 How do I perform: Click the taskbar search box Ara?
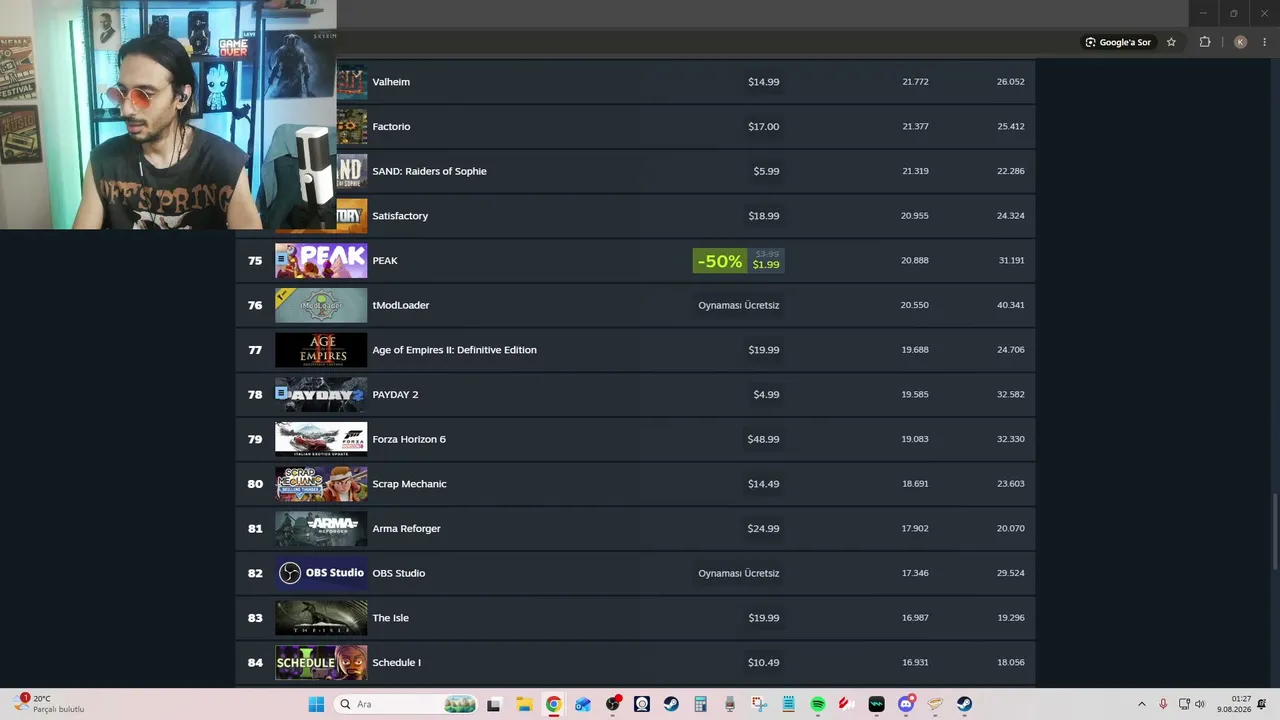click(406, 704)
